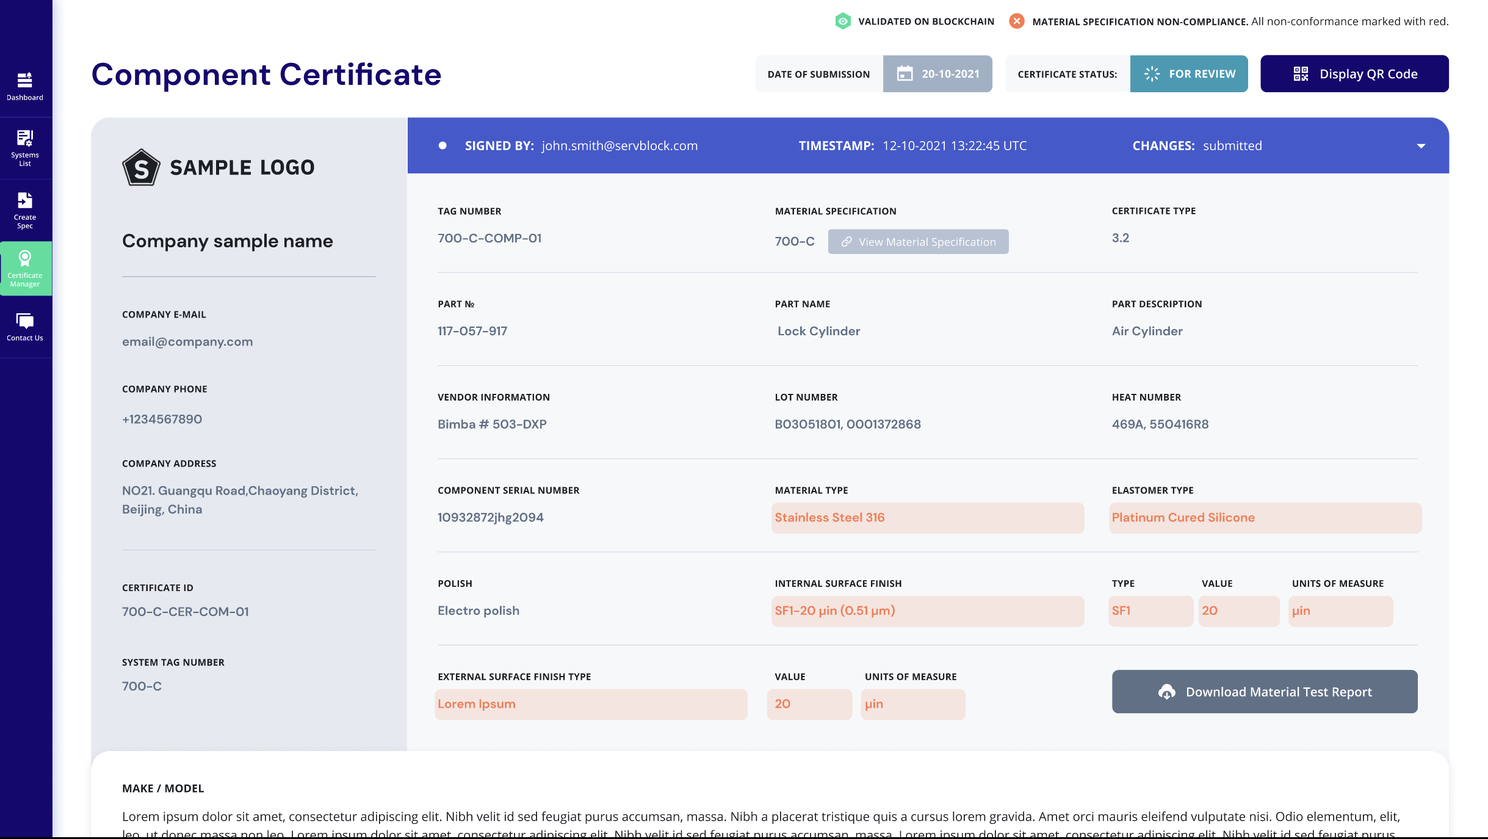Click the Internal Surface Finish value field
This screenshot has width=1488, height=839.
927,611
